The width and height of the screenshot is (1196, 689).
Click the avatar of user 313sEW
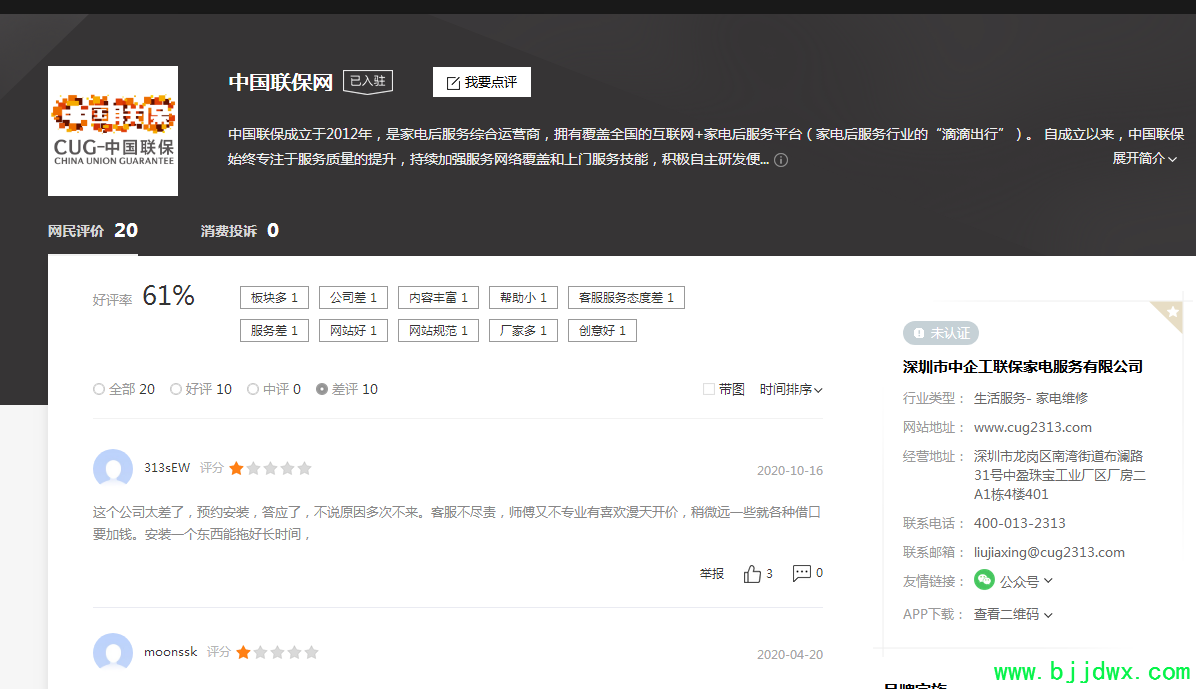(x=113, y=468)
